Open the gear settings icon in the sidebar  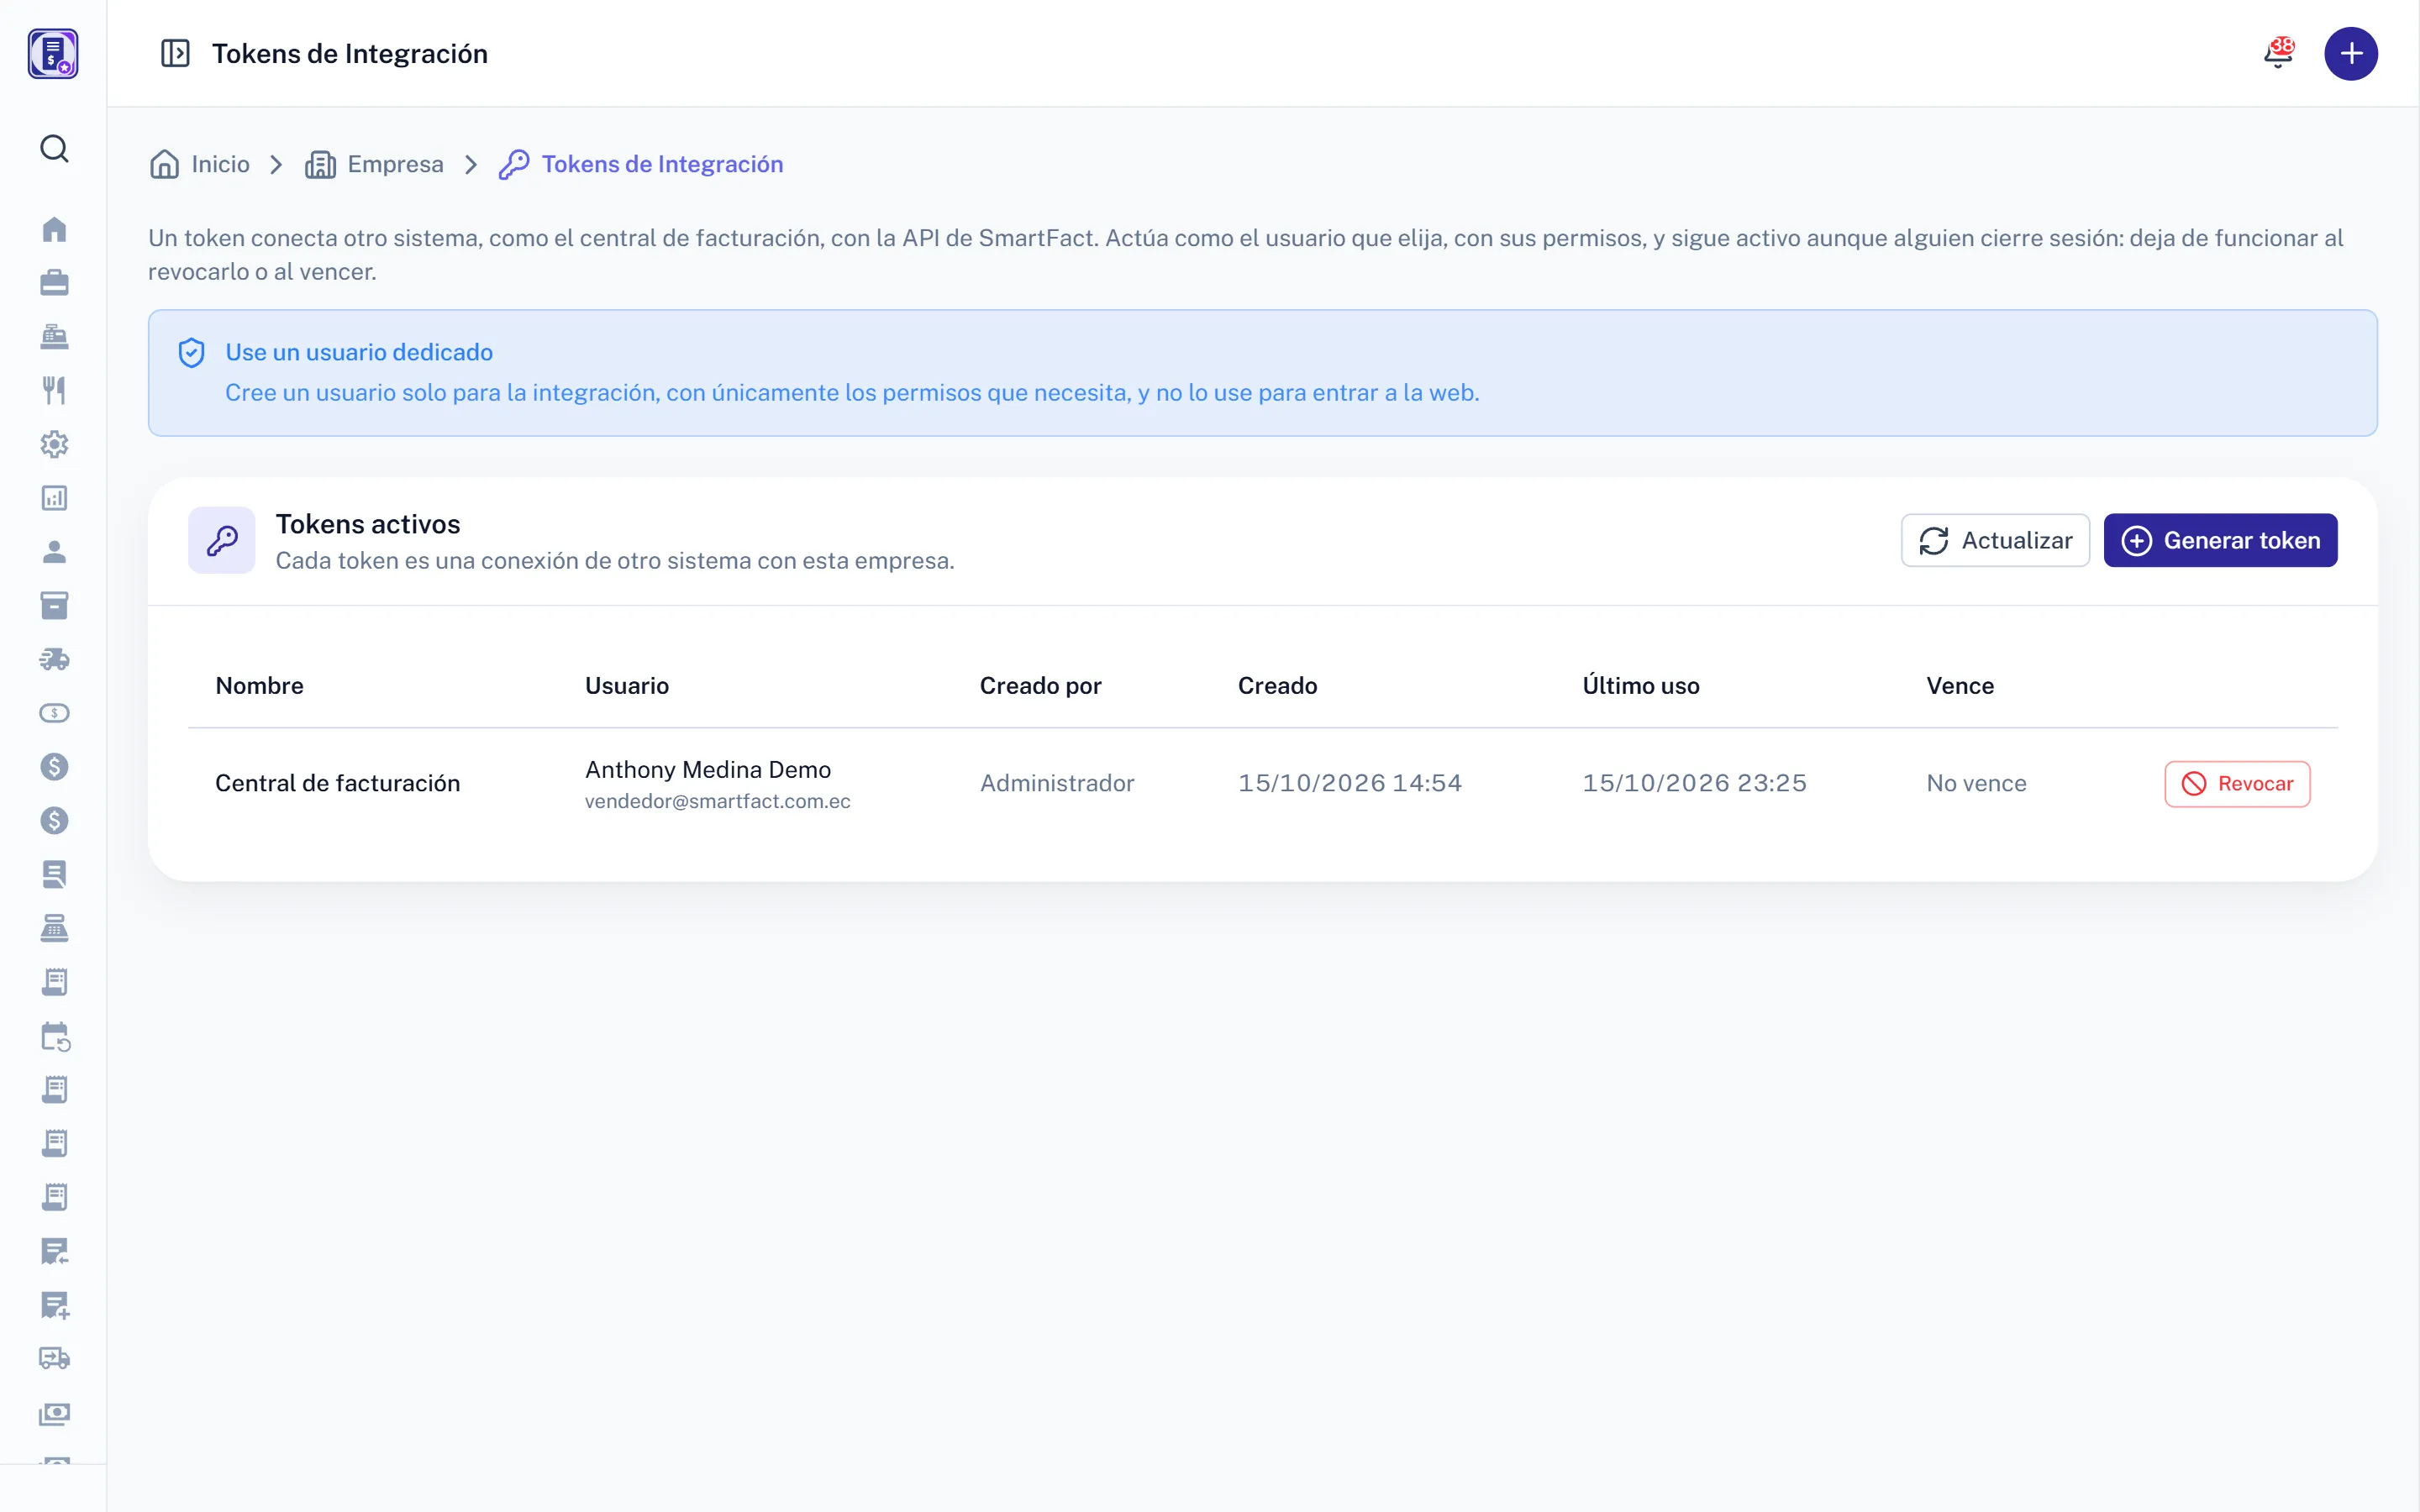pyautogui.click(x=54, y=444)
